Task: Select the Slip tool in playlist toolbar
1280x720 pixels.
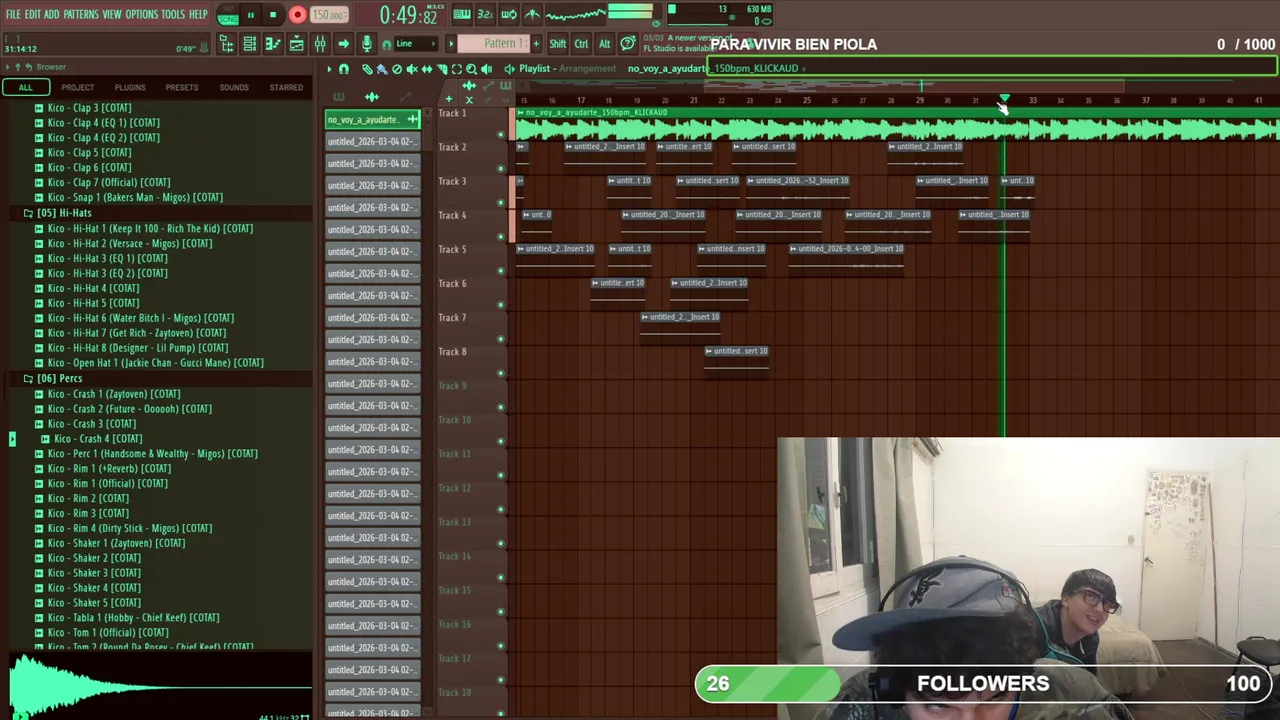Action: tap(427, 69)
